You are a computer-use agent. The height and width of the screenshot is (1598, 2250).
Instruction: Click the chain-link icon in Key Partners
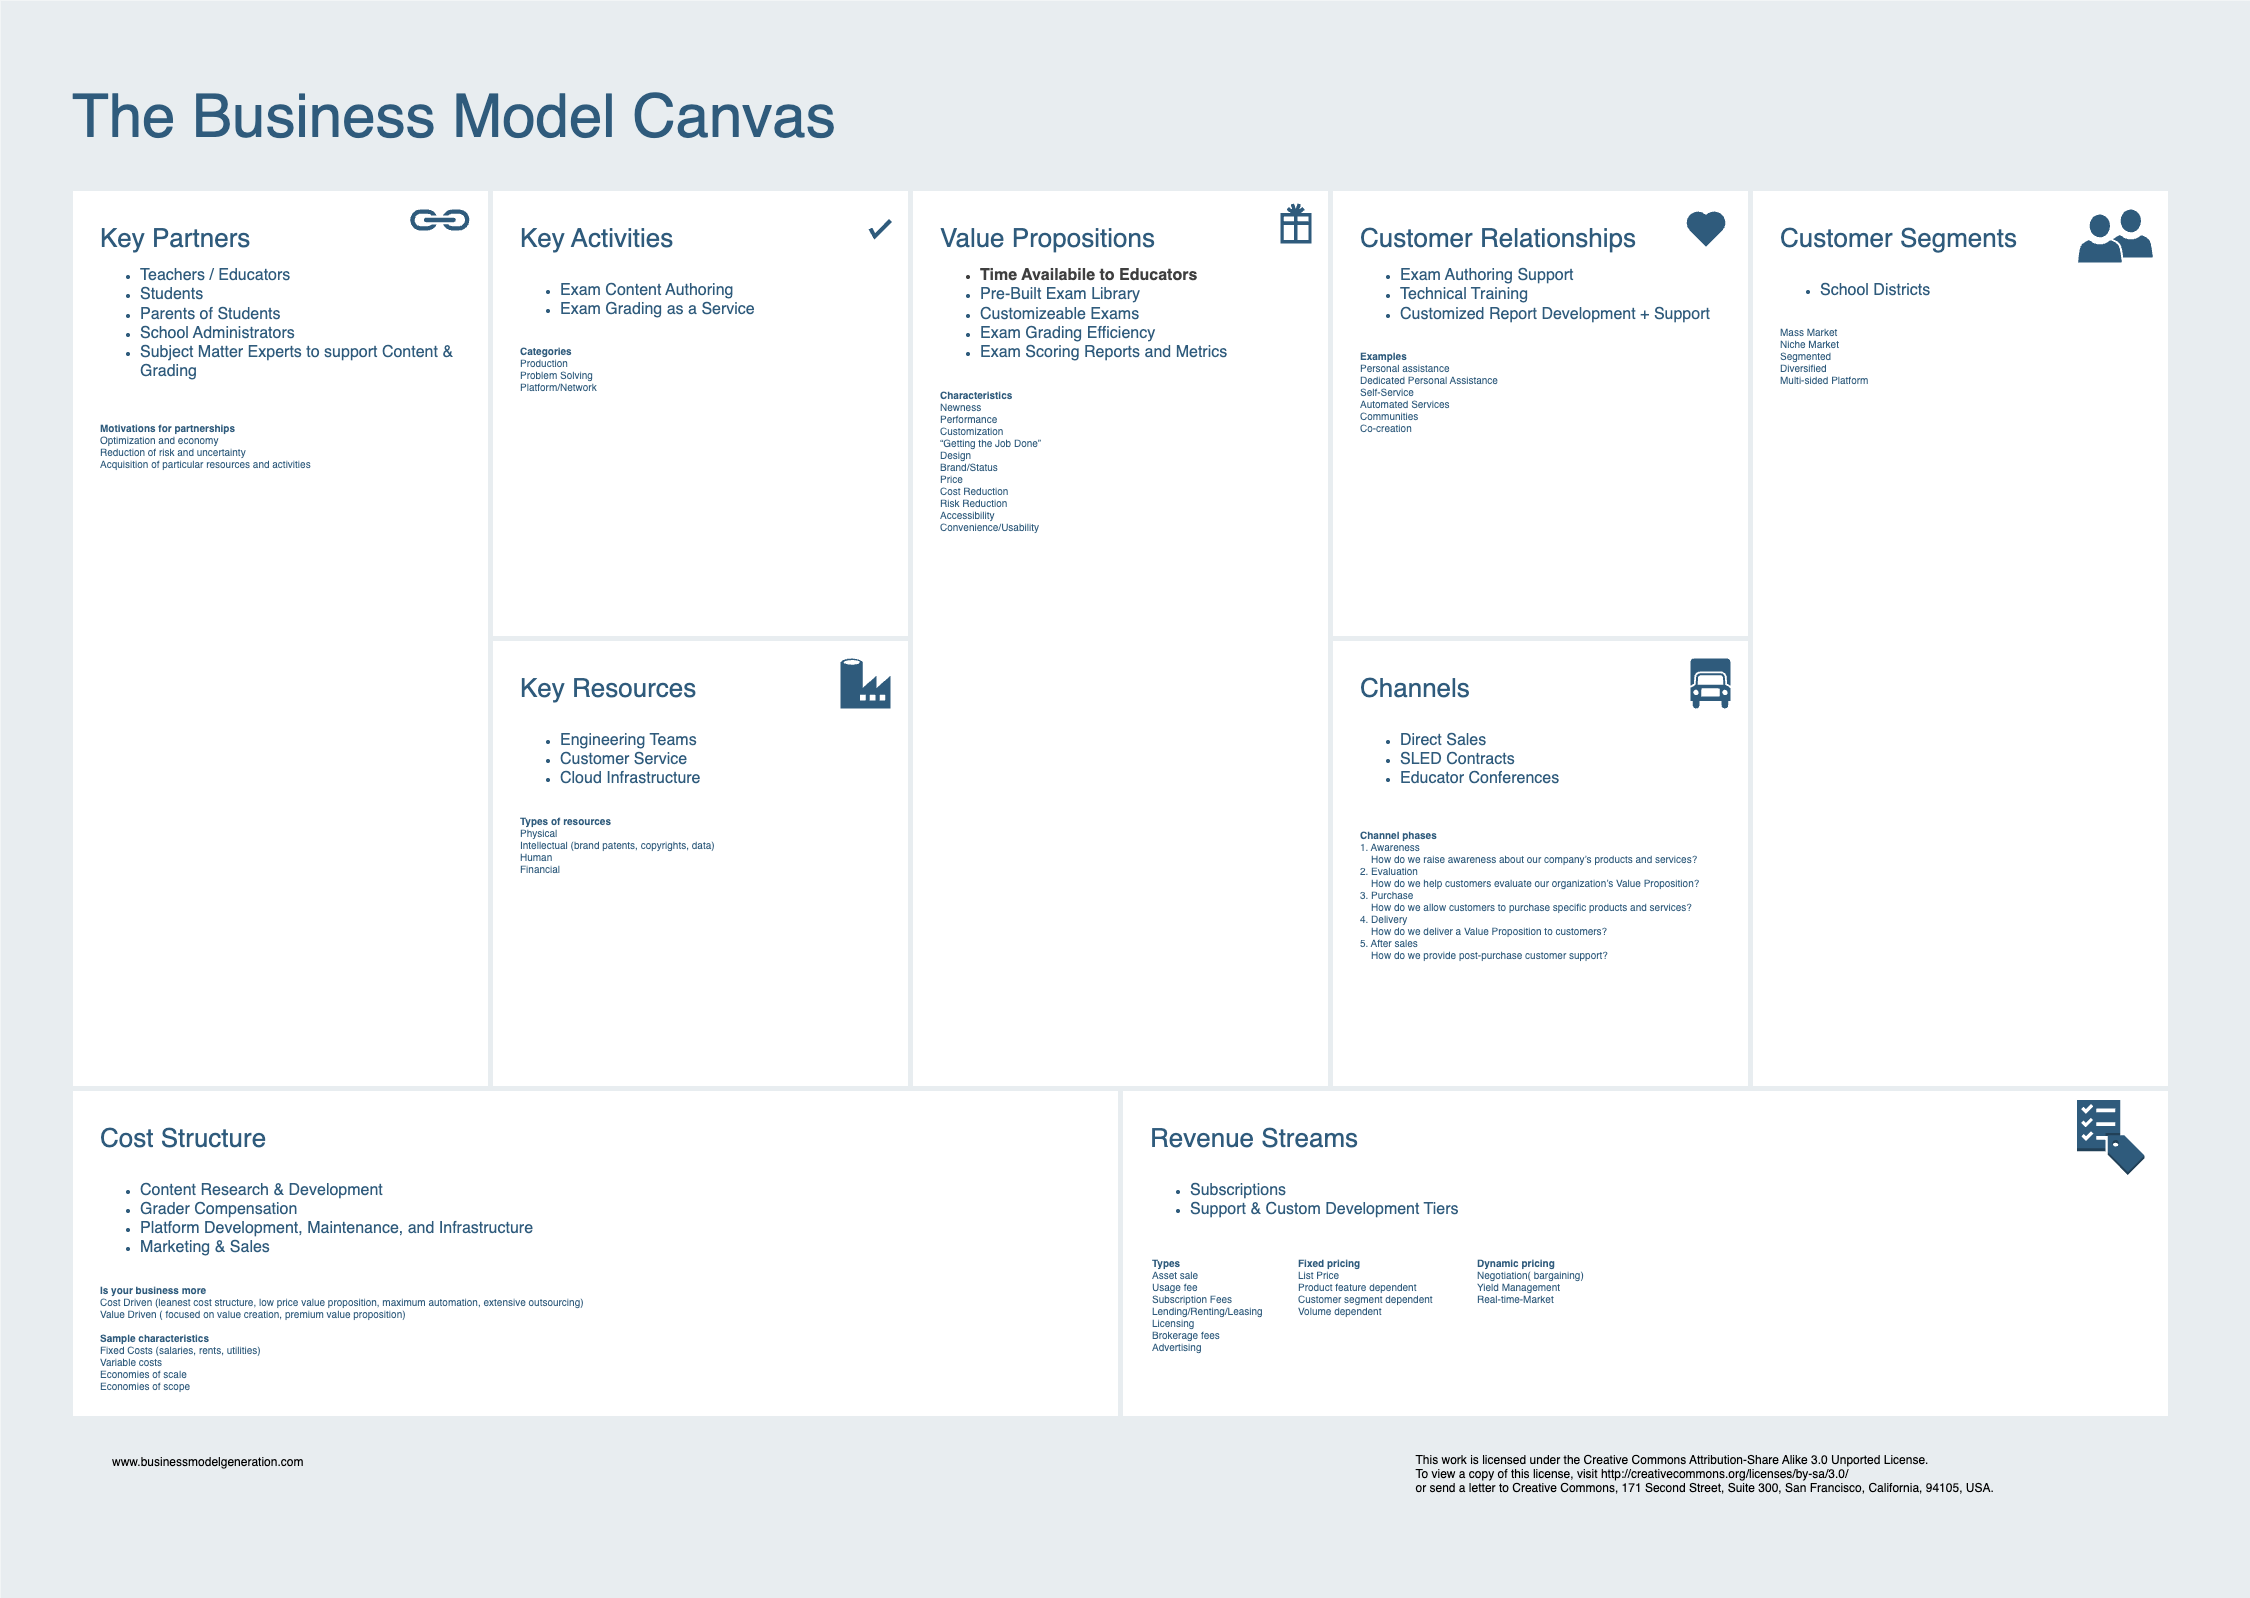pyautogui.click(x=440, y=221)
